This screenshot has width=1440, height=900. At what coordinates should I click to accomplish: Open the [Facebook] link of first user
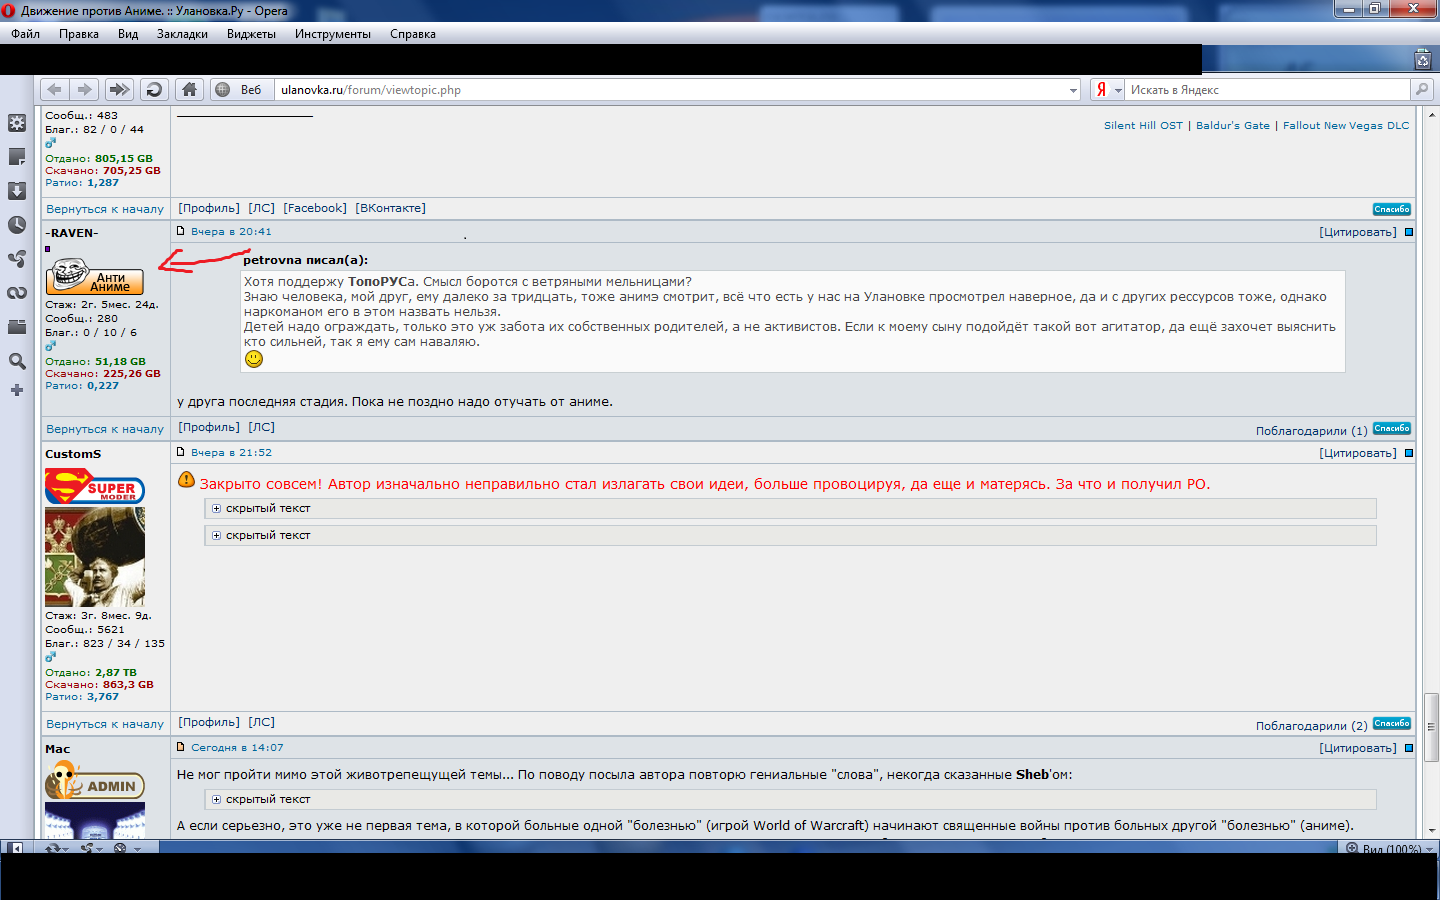tap(315, 208)
